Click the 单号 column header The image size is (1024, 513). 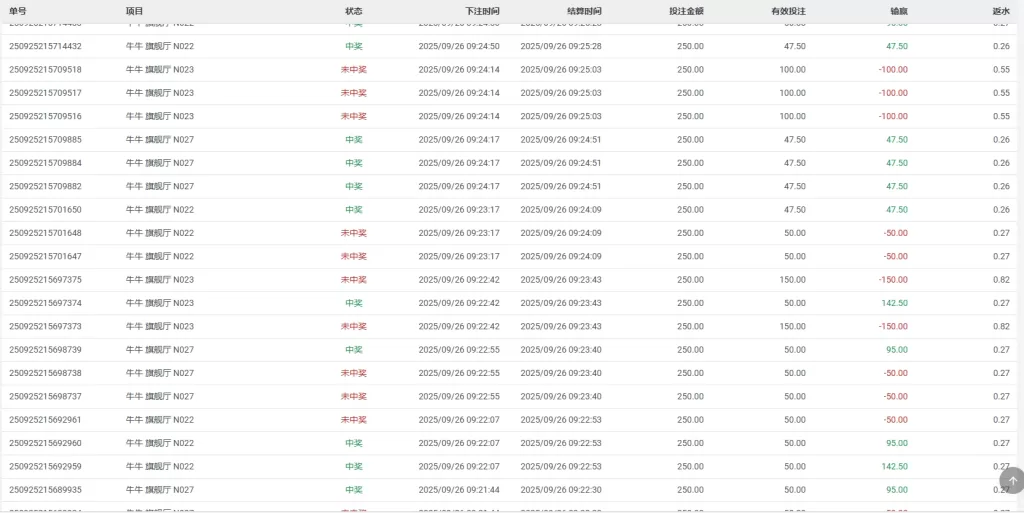18,11
